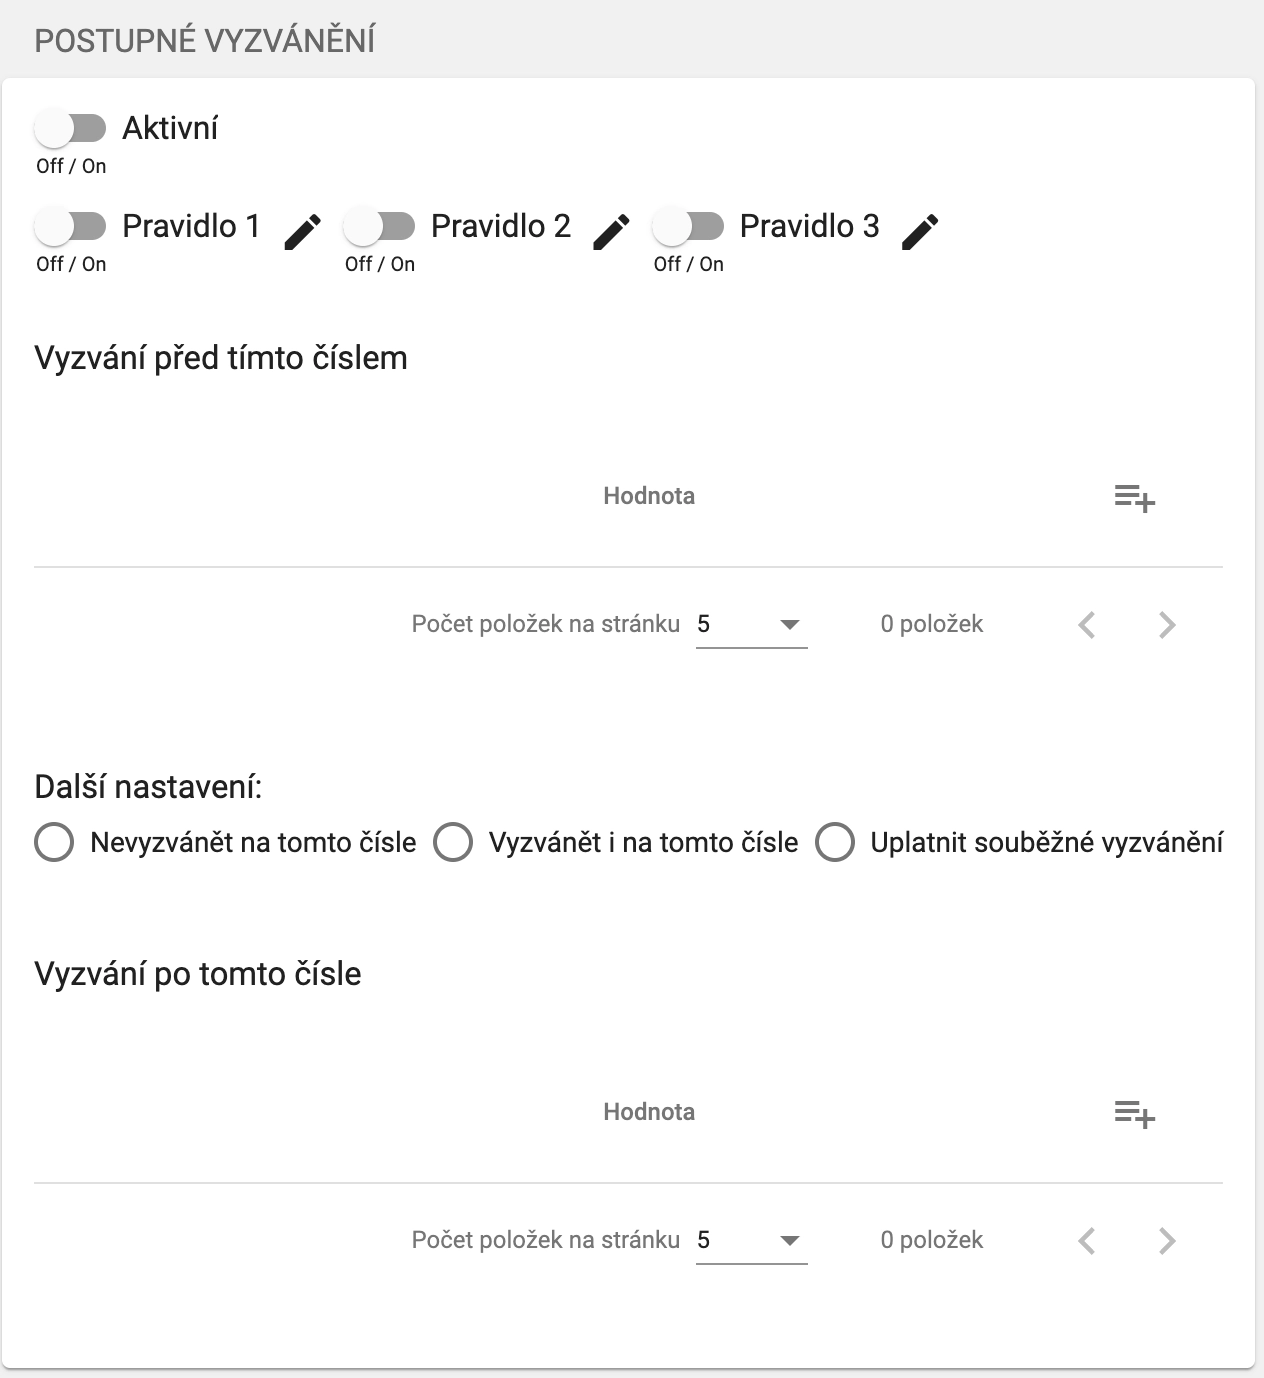Add a number to 'Vyzvání před tímto číslem' list
Image resolution: width=1264 pixels, height=1378 pixels.
coord(1135,501)
